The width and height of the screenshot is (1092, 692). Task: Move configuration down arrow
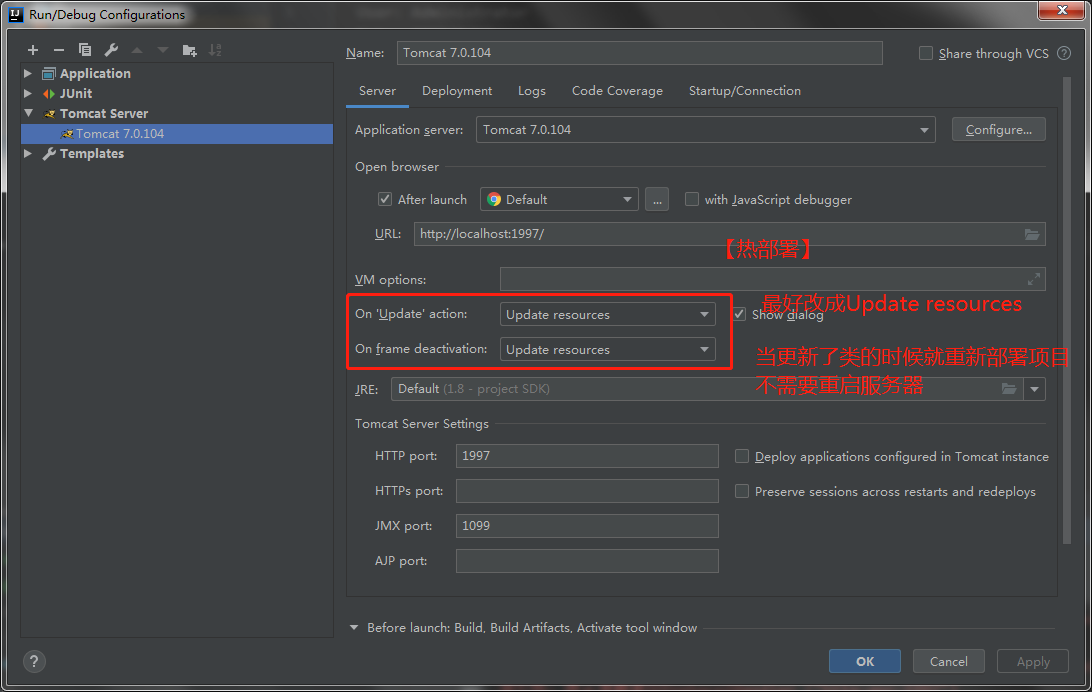tap(163, 50)
